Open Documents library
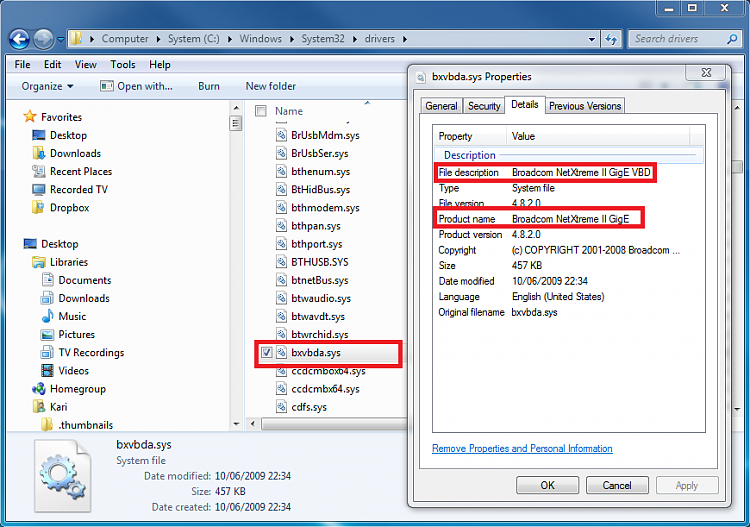 coord(85,280)
